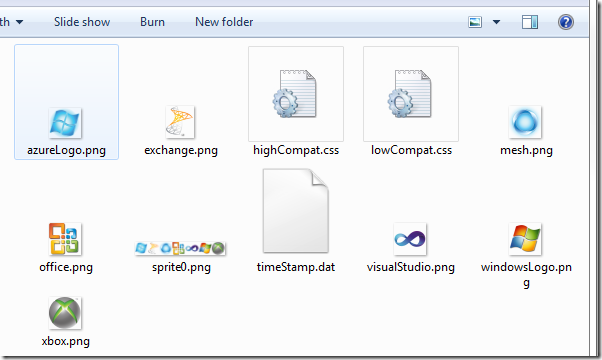Click the mesh.png file name
Image resolution: width=602 pixels, height=360 pixels.
(x=526, y=150)
